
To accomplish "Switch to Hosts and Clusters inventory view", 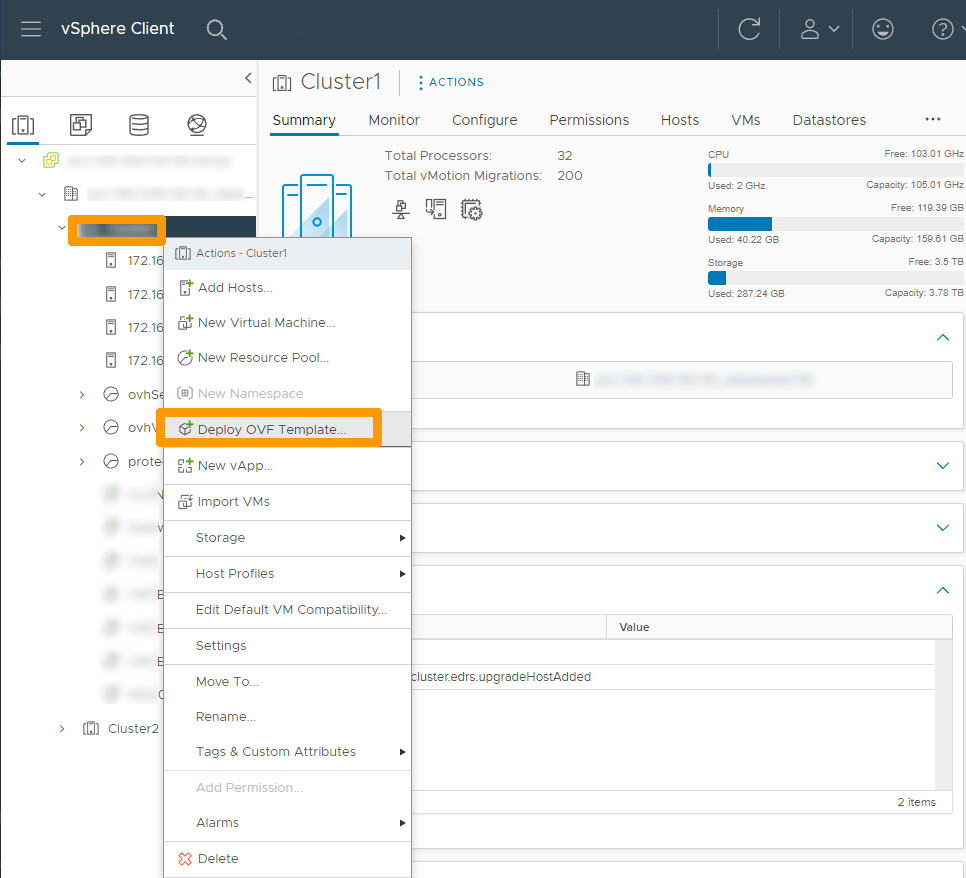I will (x=23, y=125).
